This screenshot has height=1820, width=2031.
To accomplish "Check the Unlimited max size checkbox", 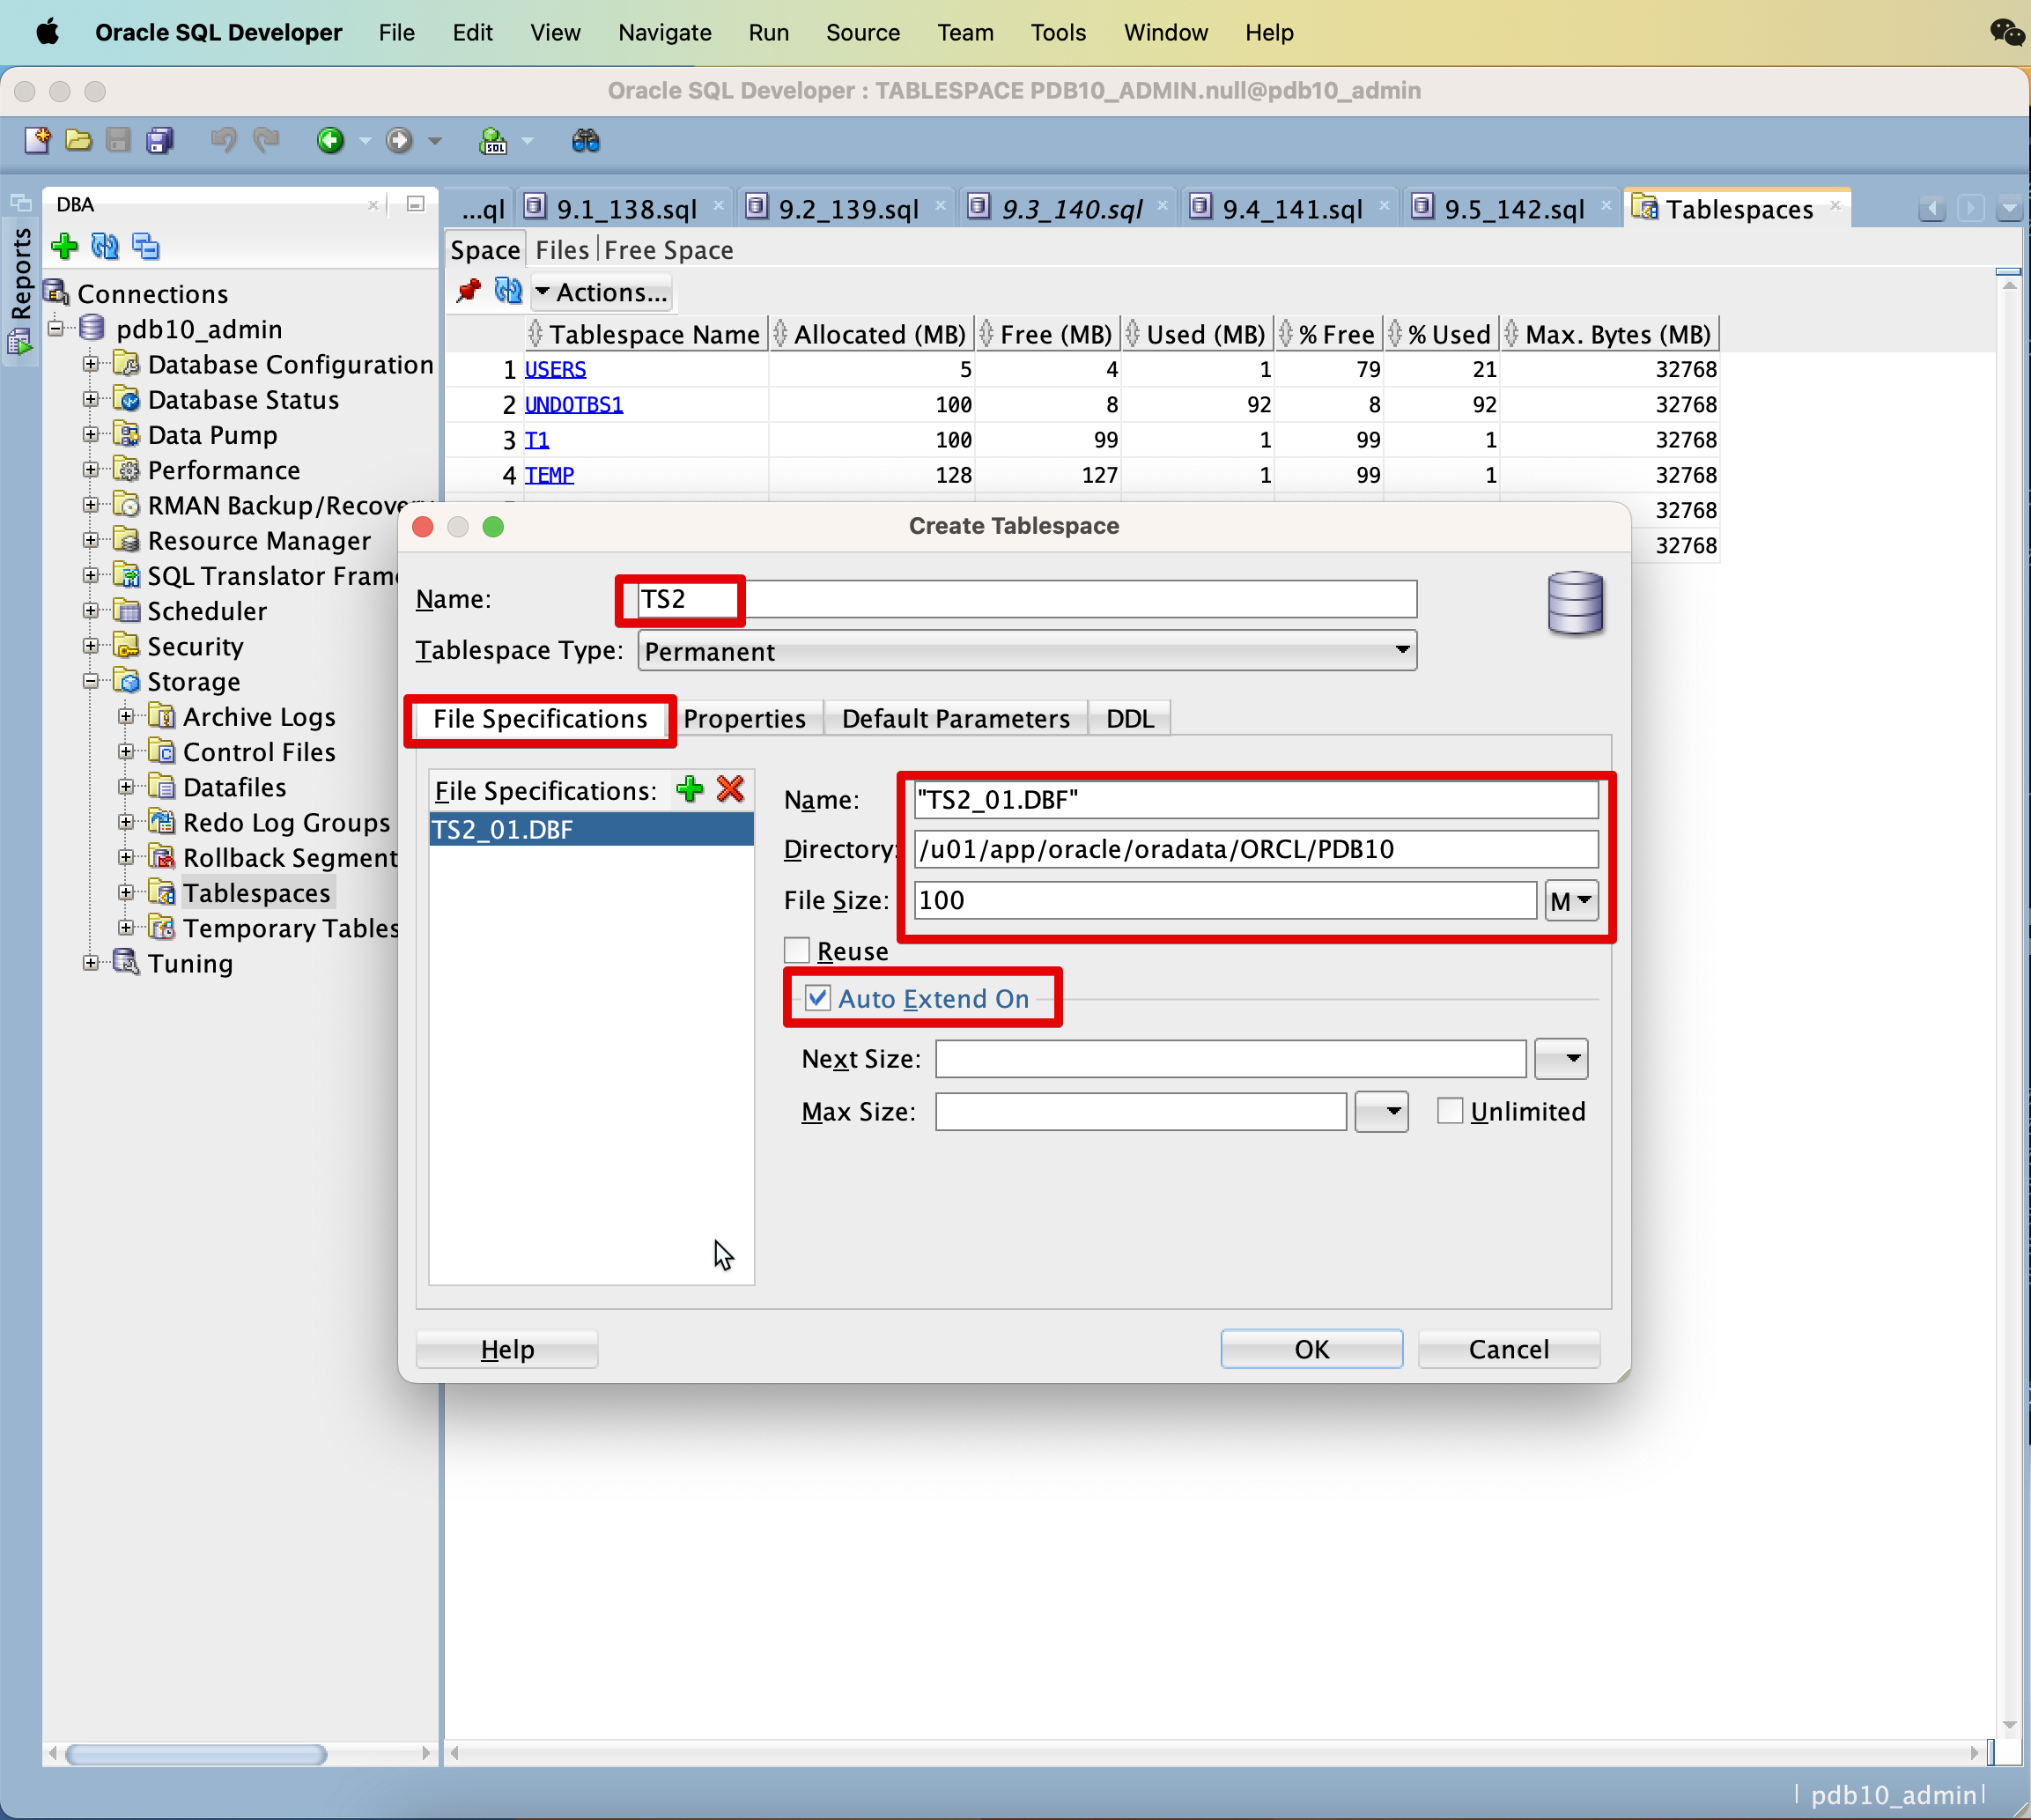I will [1449, 1111].
